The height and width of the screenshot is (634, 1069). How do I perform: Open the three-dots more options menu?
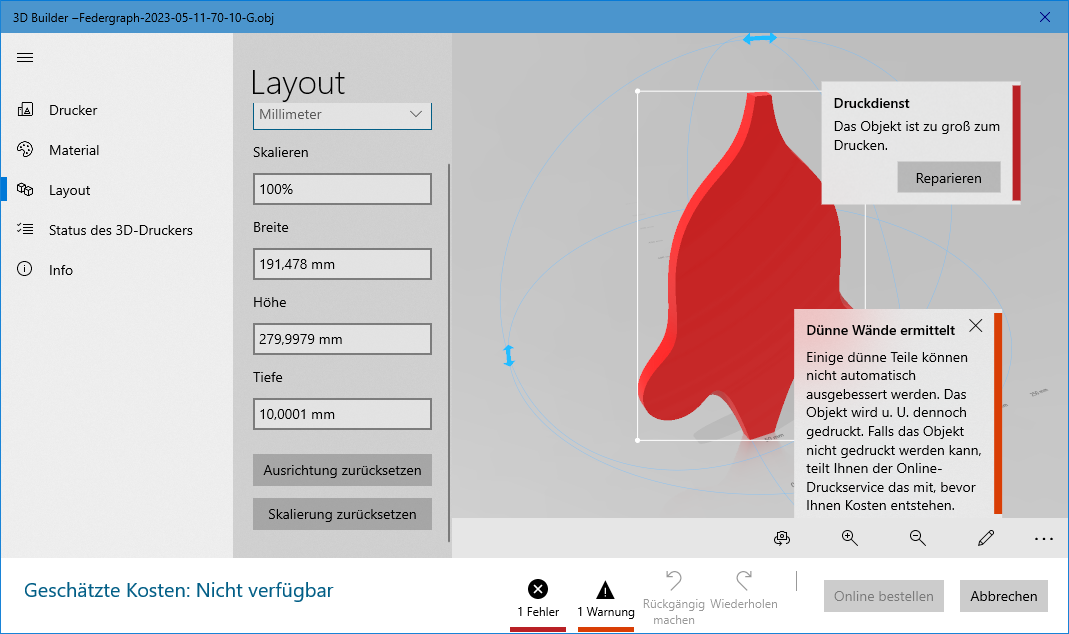pyautogui.click(x=1044, y=538)
